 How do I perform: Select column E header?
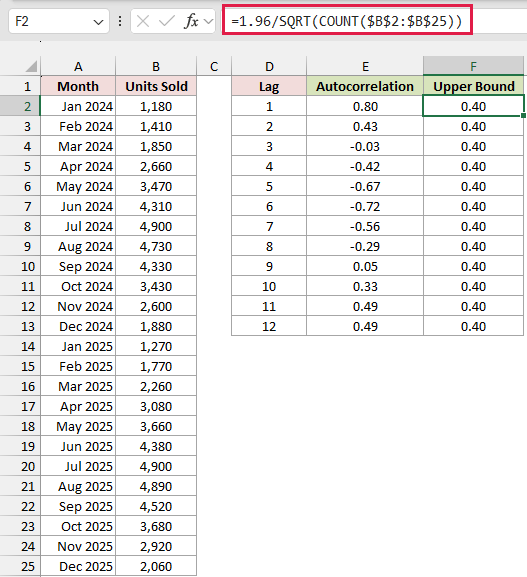pyautogui.click(x=365, y=66)
